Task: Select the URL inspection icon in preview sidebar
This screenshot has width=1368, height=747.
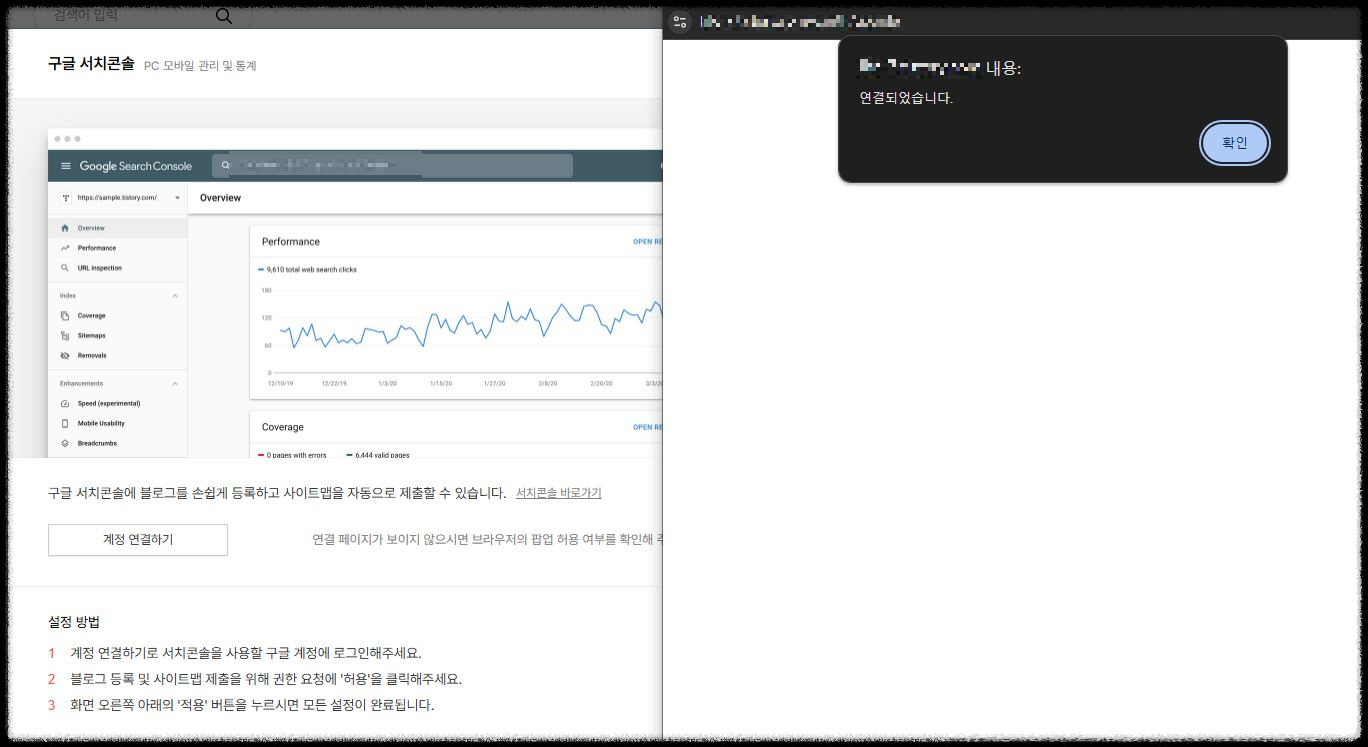Action: 65,268
